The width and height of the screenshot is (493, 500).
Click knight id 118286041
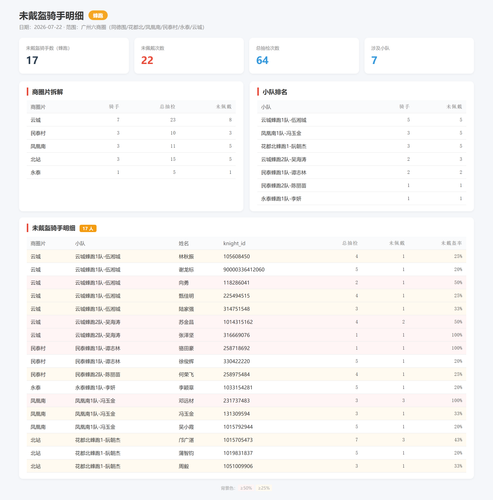(236, 283)
